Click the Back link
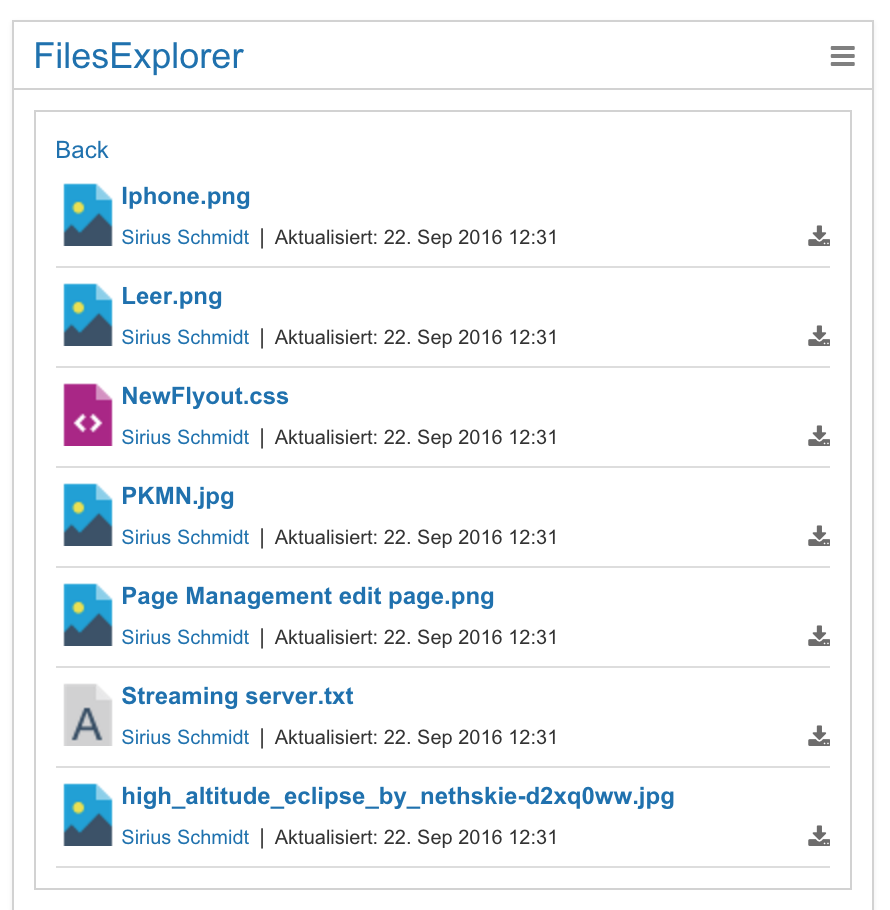 [x=82, y=150]
